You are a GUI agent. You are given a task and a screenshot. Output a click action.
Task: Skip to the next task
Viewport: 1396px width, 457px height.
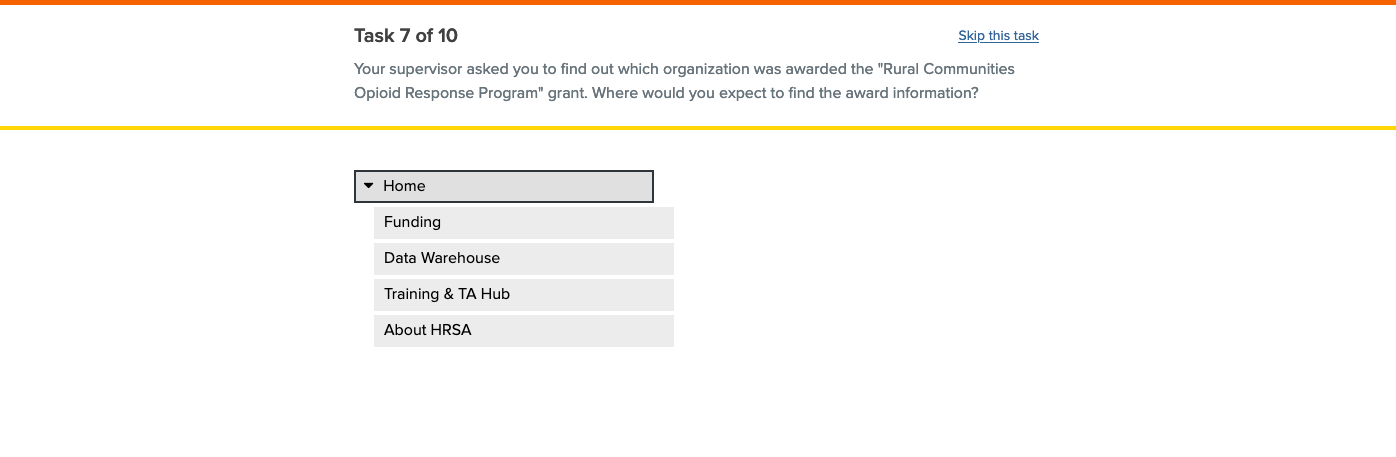tap(998, 36)
